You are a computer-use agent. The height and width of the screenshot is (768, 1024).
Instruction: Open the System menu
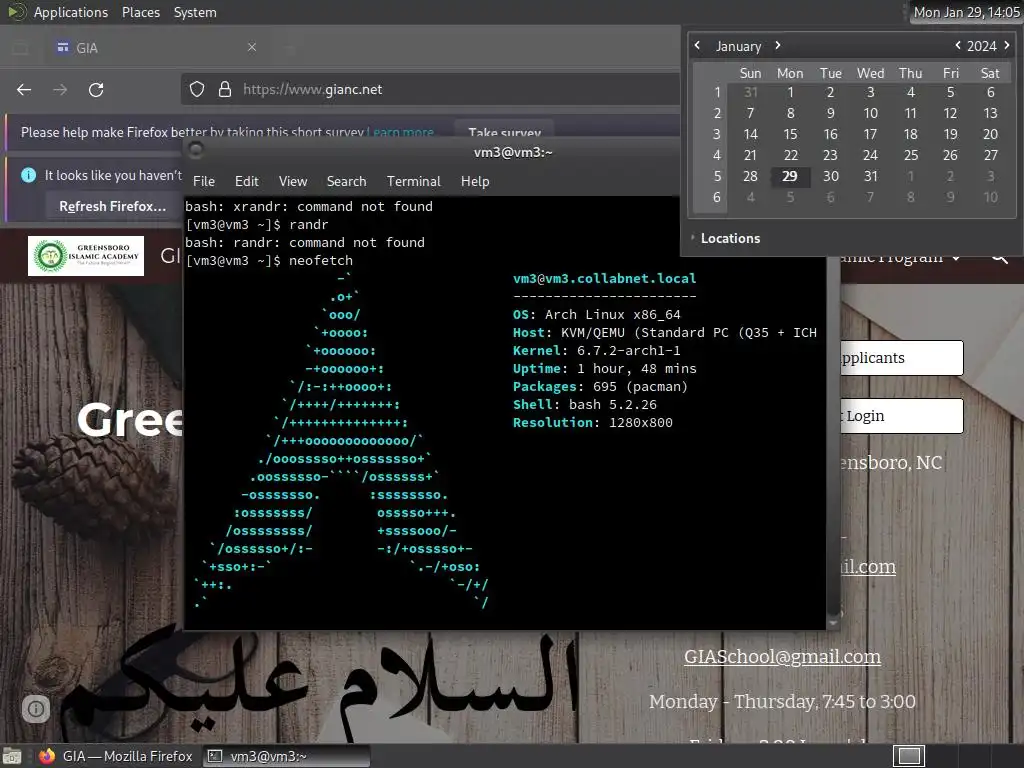point(195,12)
